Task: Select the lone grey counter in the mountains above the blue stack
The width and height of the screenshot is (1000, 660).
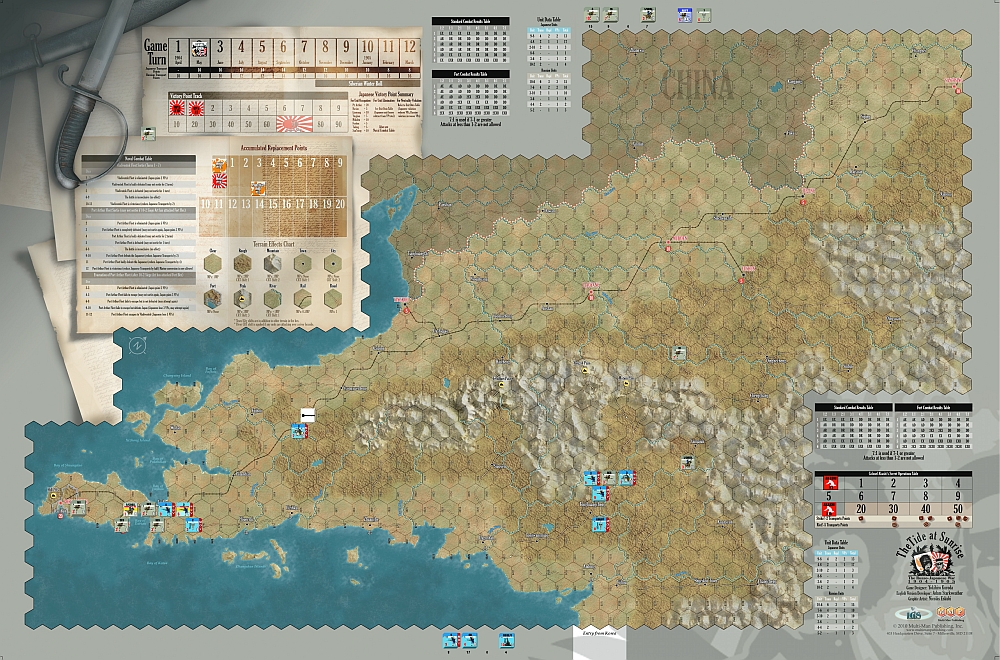Action: (x=688, y=462)
